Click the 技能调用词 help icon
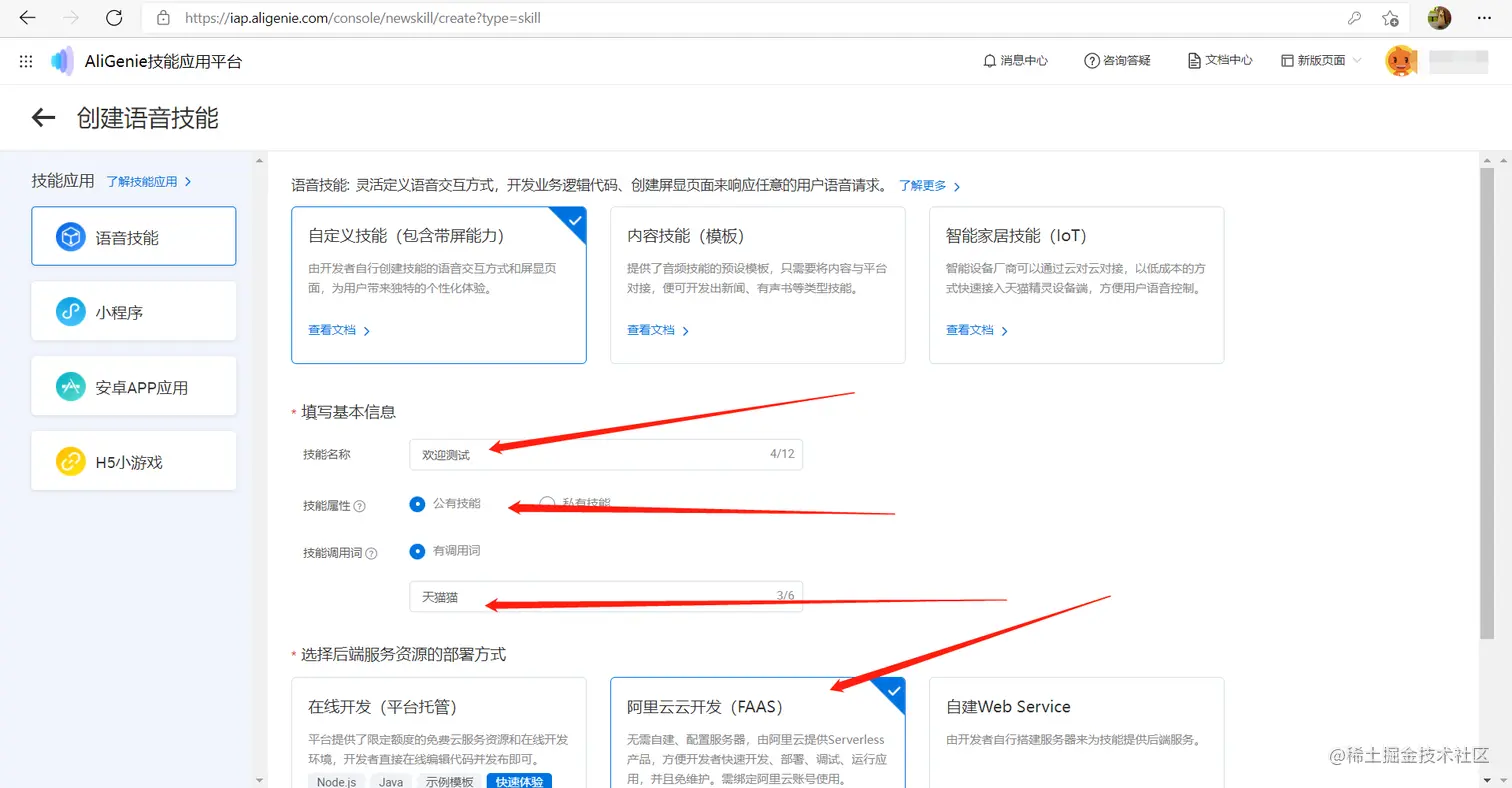 (x=371, y=553)
